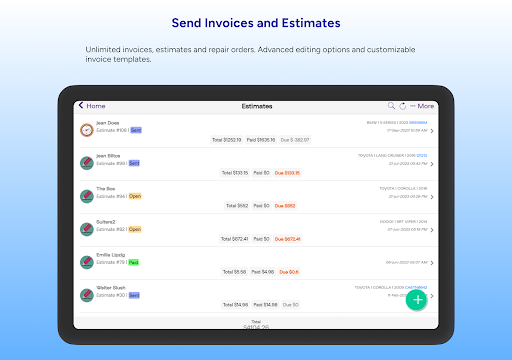Image resolution: width=512 pixels, height=360 pixels.
Task: Click the Open badge on Estimate #94
Action: click(x=135, y=196)
